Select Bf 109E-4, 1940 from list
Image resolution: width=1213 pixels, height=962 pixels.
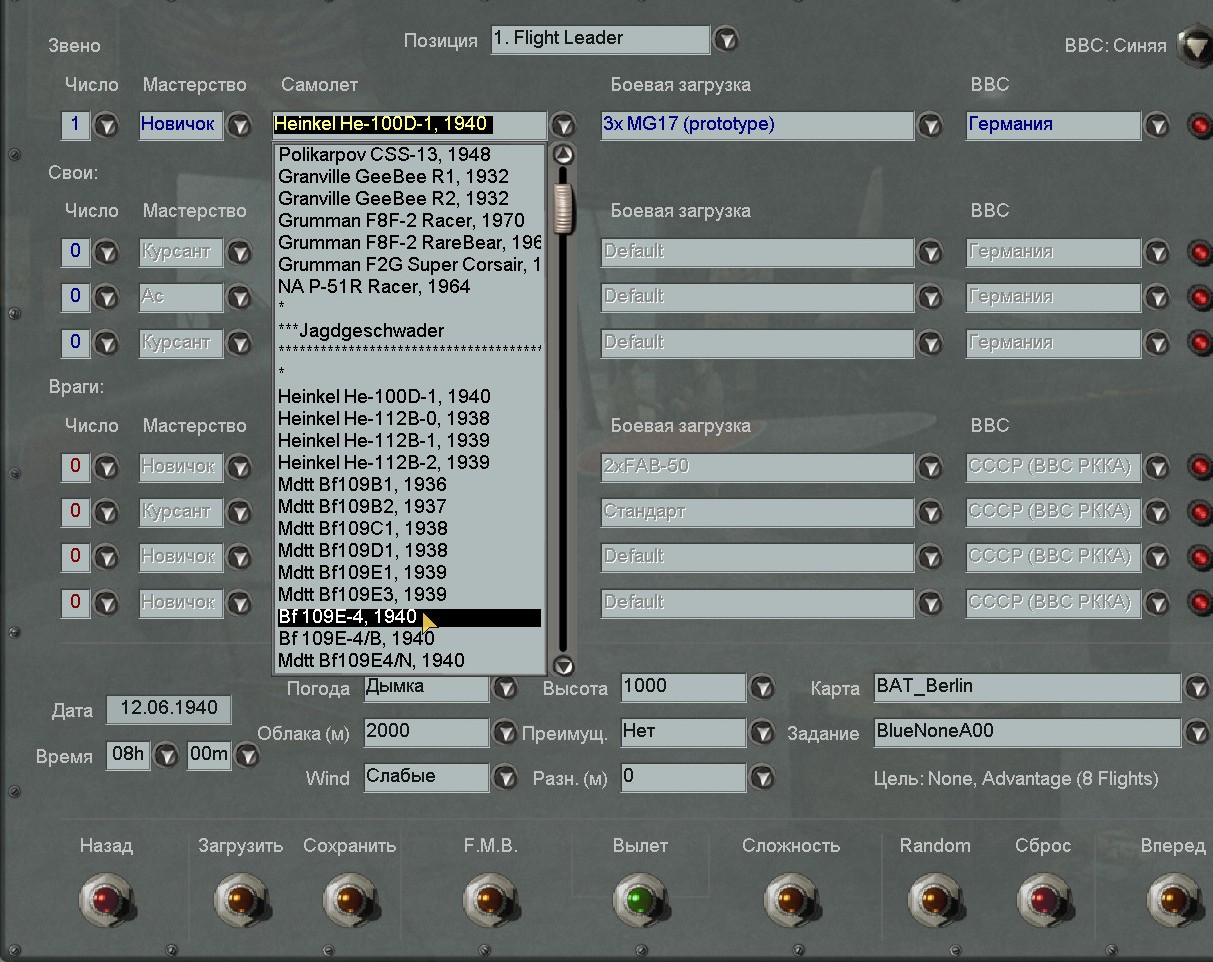[409, 617]
